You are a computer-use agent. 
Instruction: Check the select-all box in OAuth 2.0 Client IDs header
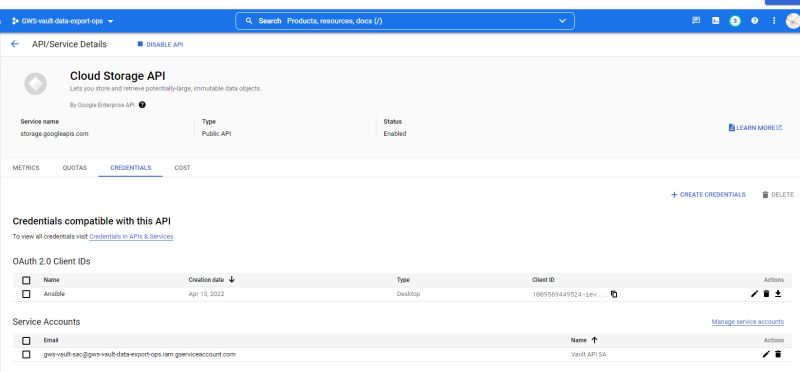coord(27,280)
